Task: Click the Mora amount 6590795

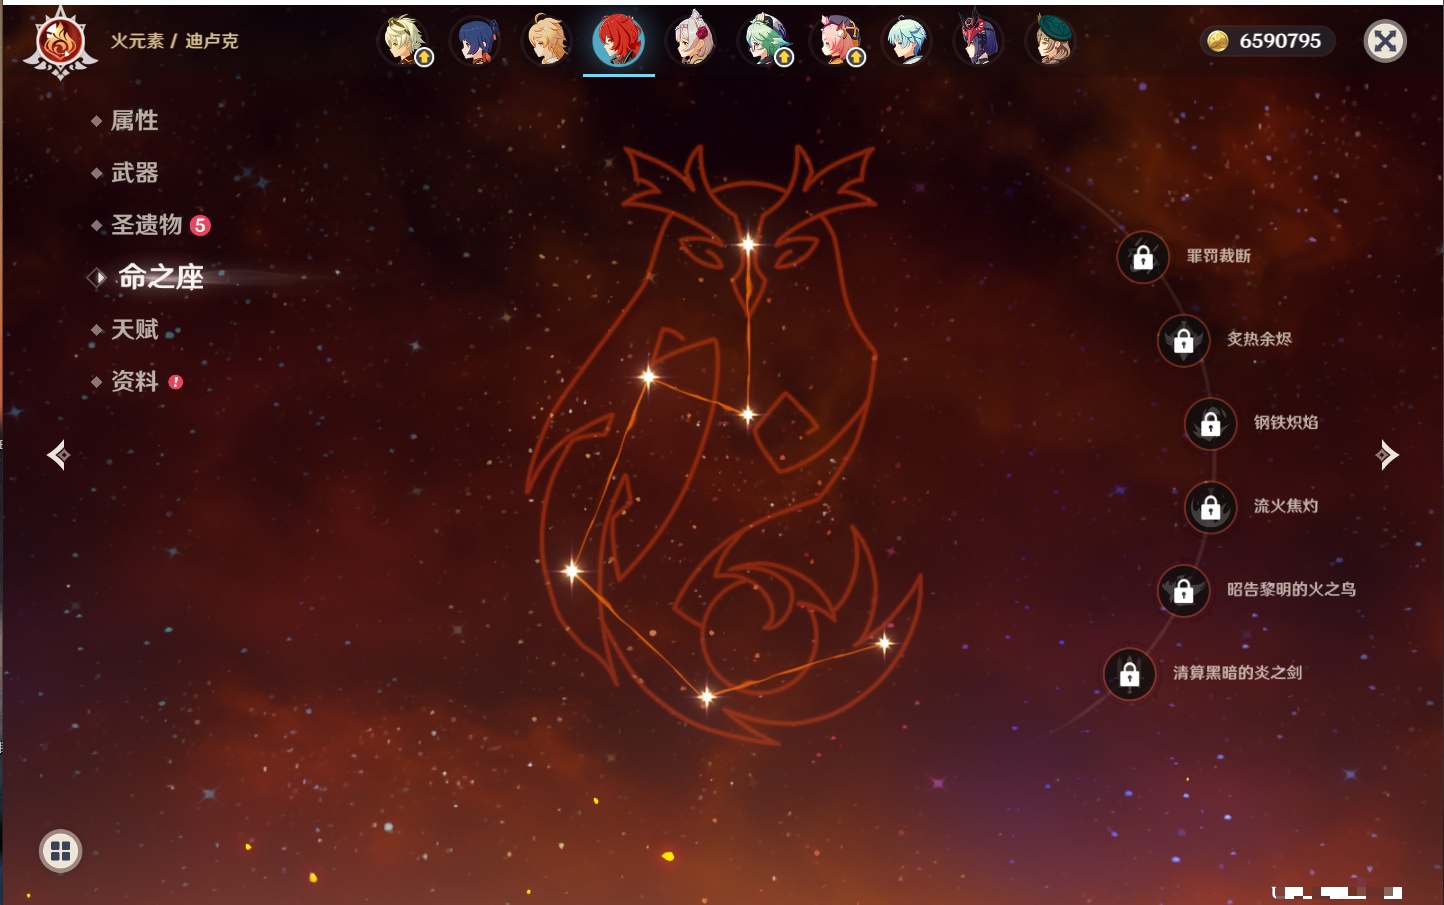Action: tap(1280, 41)
